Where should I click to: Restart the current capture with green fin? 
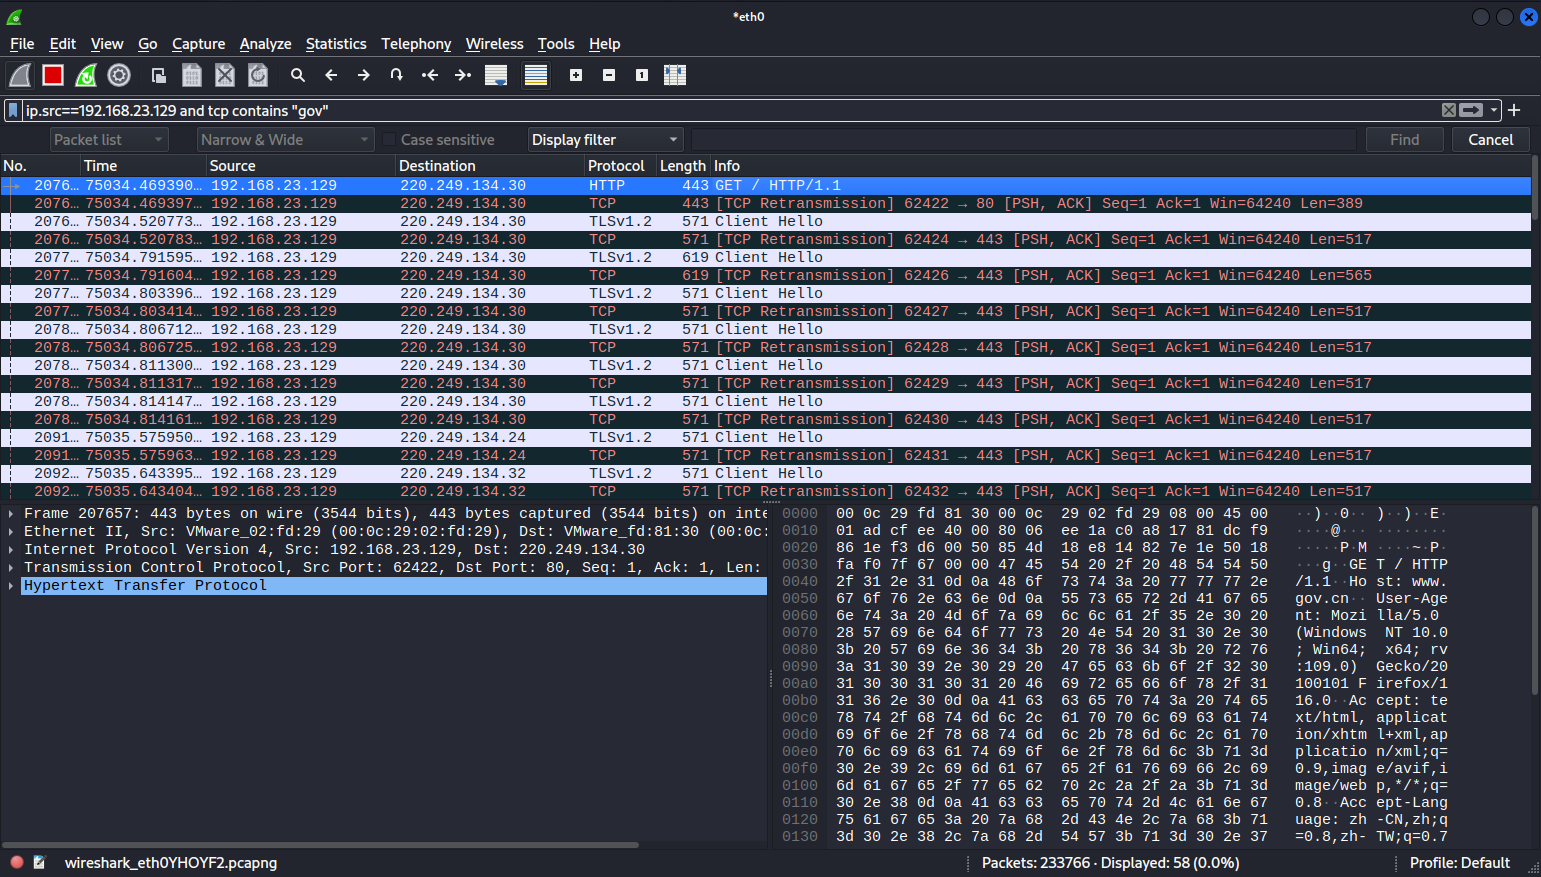(86, 75)
